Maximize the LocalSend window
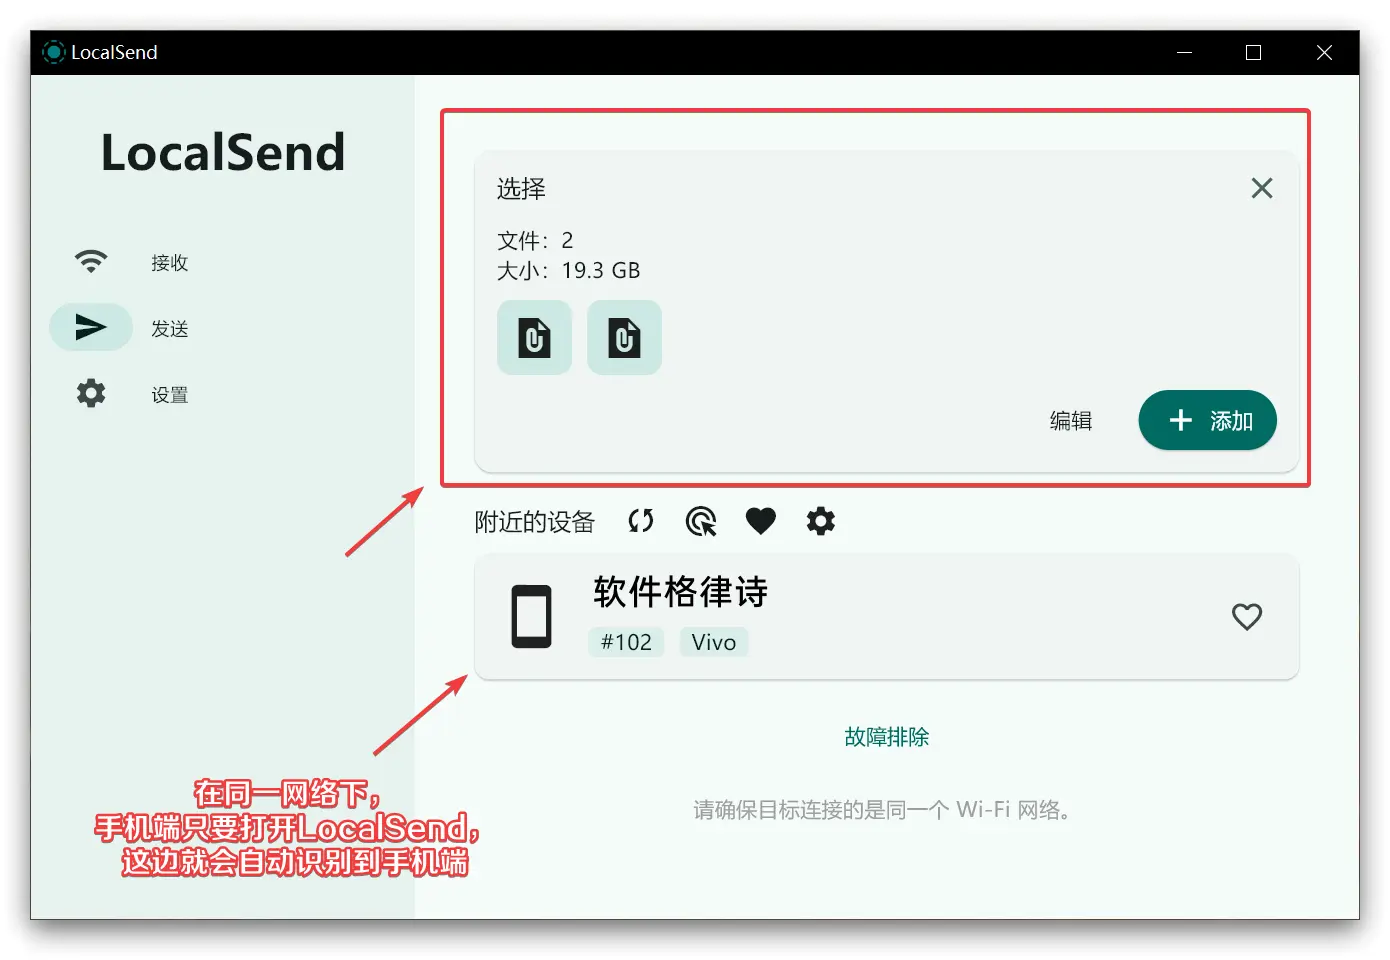The image size is (1390, 960). 1253,52
